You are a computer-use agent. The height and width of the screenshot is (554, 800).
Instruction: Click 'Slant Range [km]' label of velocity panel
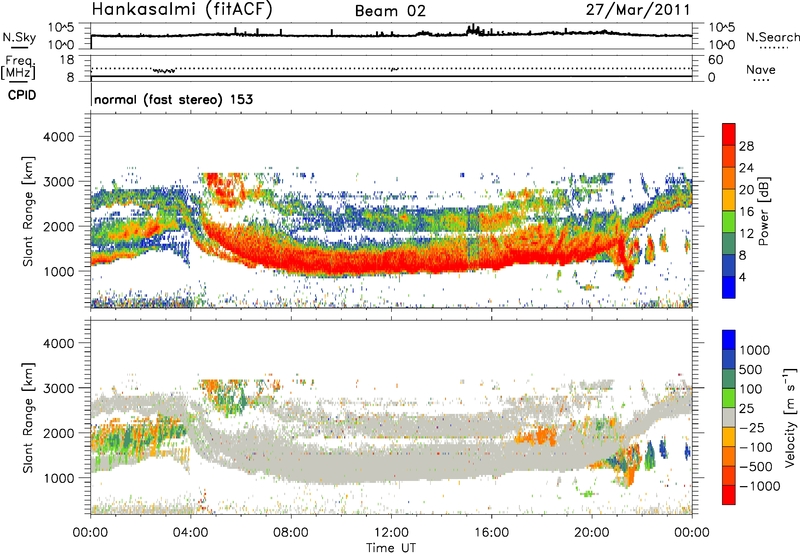coord(28,418)
